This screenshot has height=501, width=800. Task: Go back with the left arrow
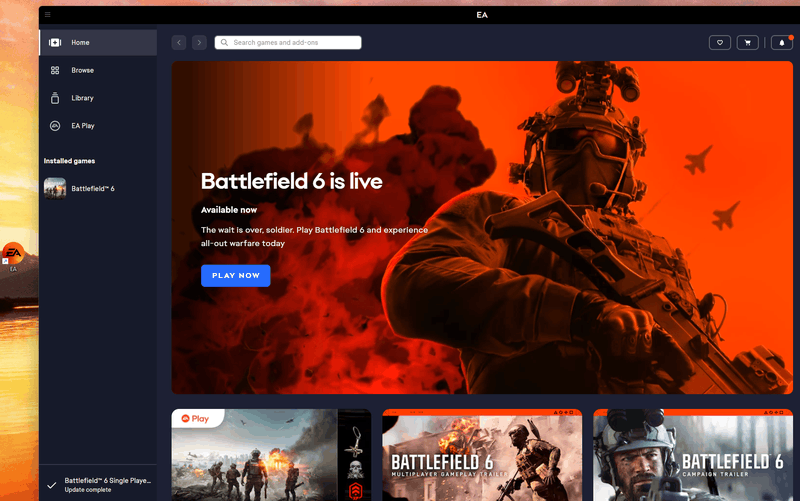179,42
